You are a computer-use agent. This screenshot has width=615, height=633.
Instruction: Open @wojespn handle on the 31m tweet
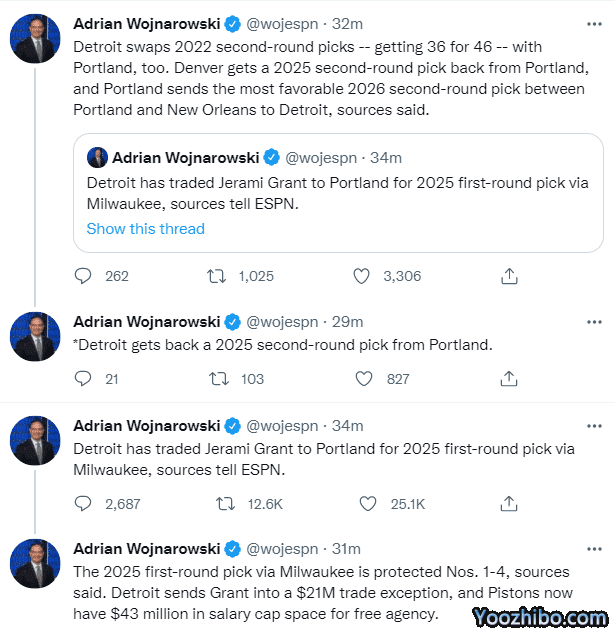point(282,549)
